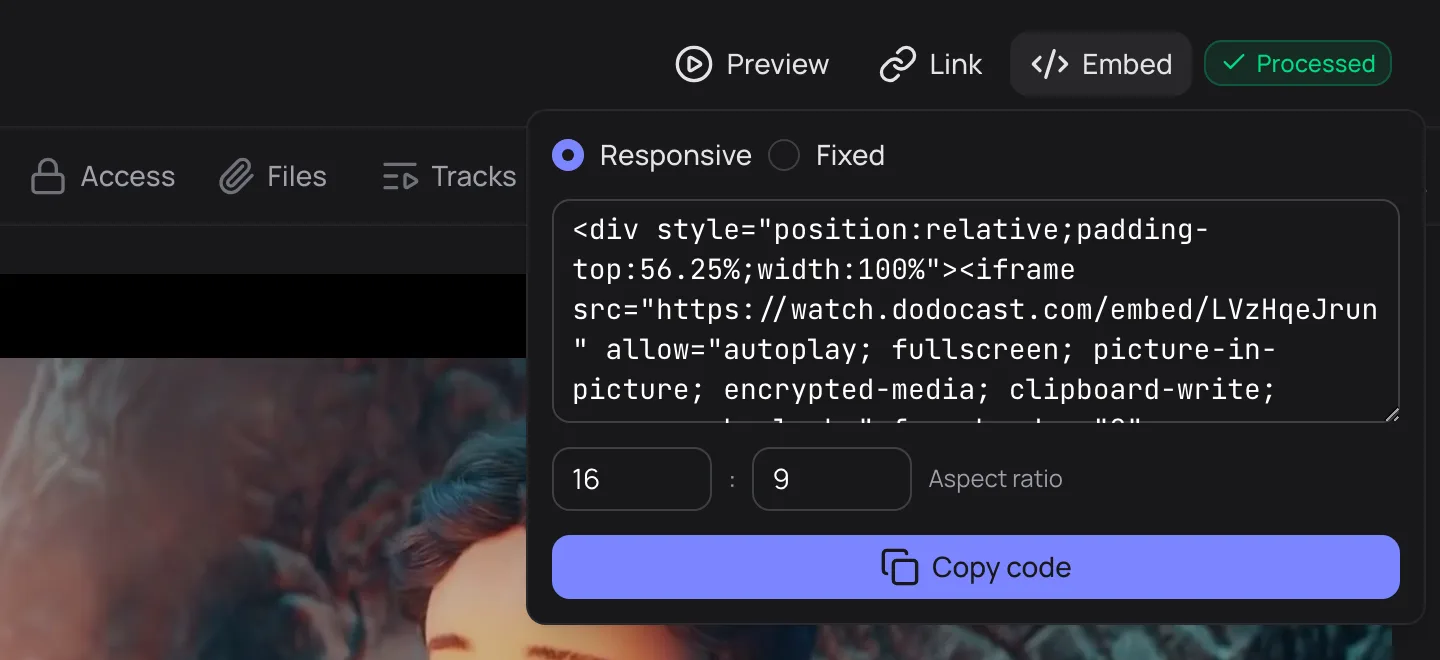Click the video preview image
Viewport: 1440px width, 660px height.
tap(264, 508)
